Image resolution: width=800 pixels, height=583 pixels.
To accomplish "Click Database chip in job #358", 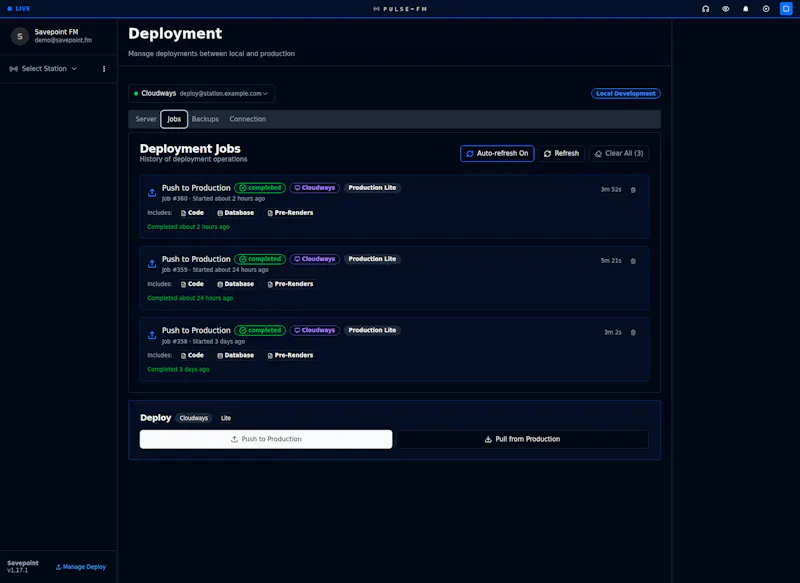I will tap(235, 356).
